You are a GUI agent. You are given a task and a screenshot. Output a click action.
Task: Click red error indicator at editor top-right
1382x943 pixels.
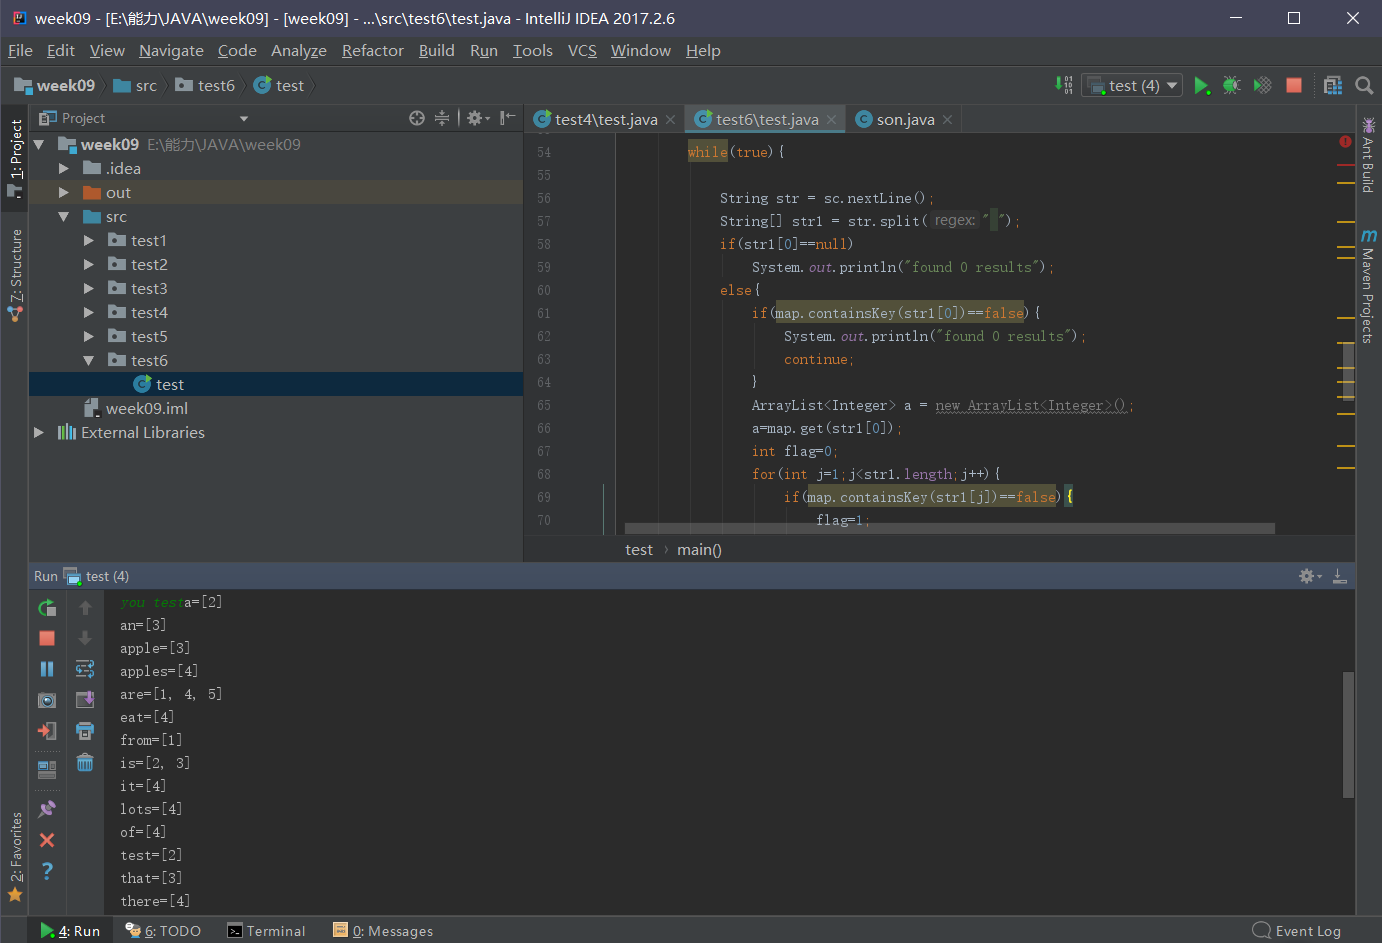[1345, 142]
